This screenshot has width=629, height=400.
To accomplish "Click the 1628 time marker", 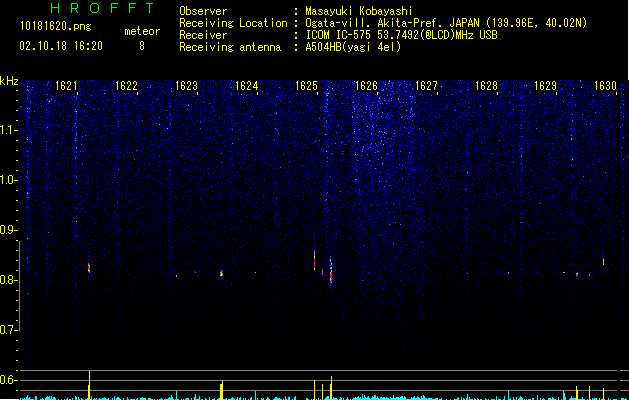I will (x=486, y=86).
